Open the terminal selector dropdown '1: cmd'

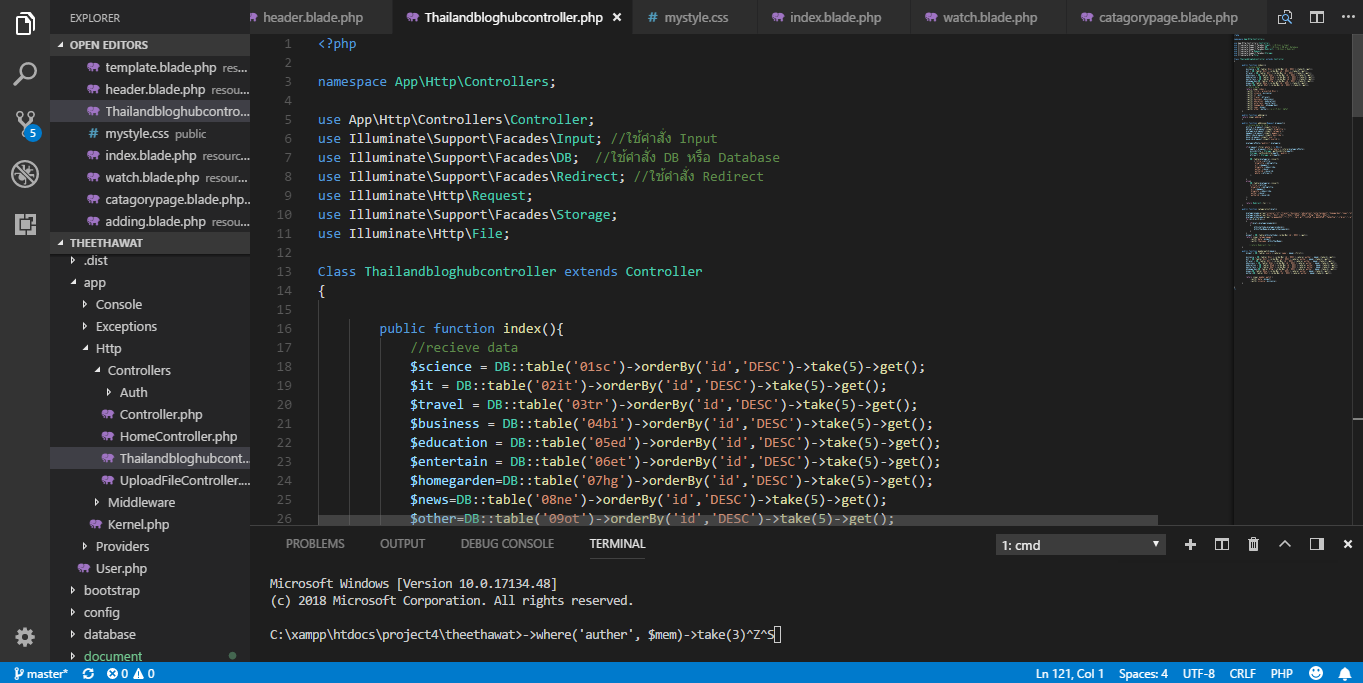tap(1081, 545)
